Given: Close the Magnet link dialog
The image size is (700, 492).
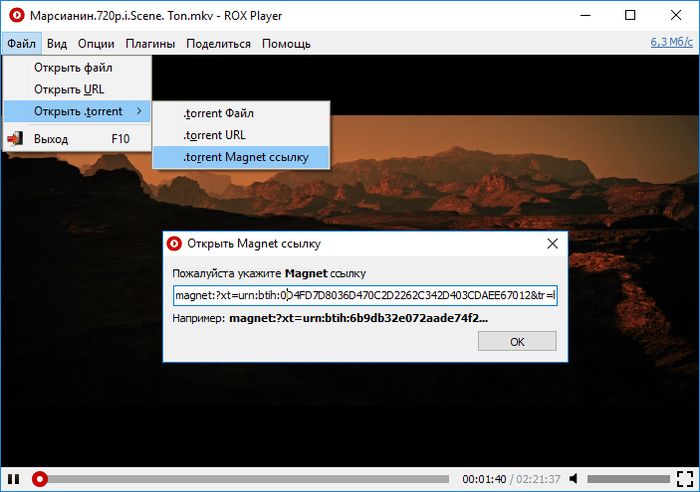Looking at the screenshot, I should (552, 243).
